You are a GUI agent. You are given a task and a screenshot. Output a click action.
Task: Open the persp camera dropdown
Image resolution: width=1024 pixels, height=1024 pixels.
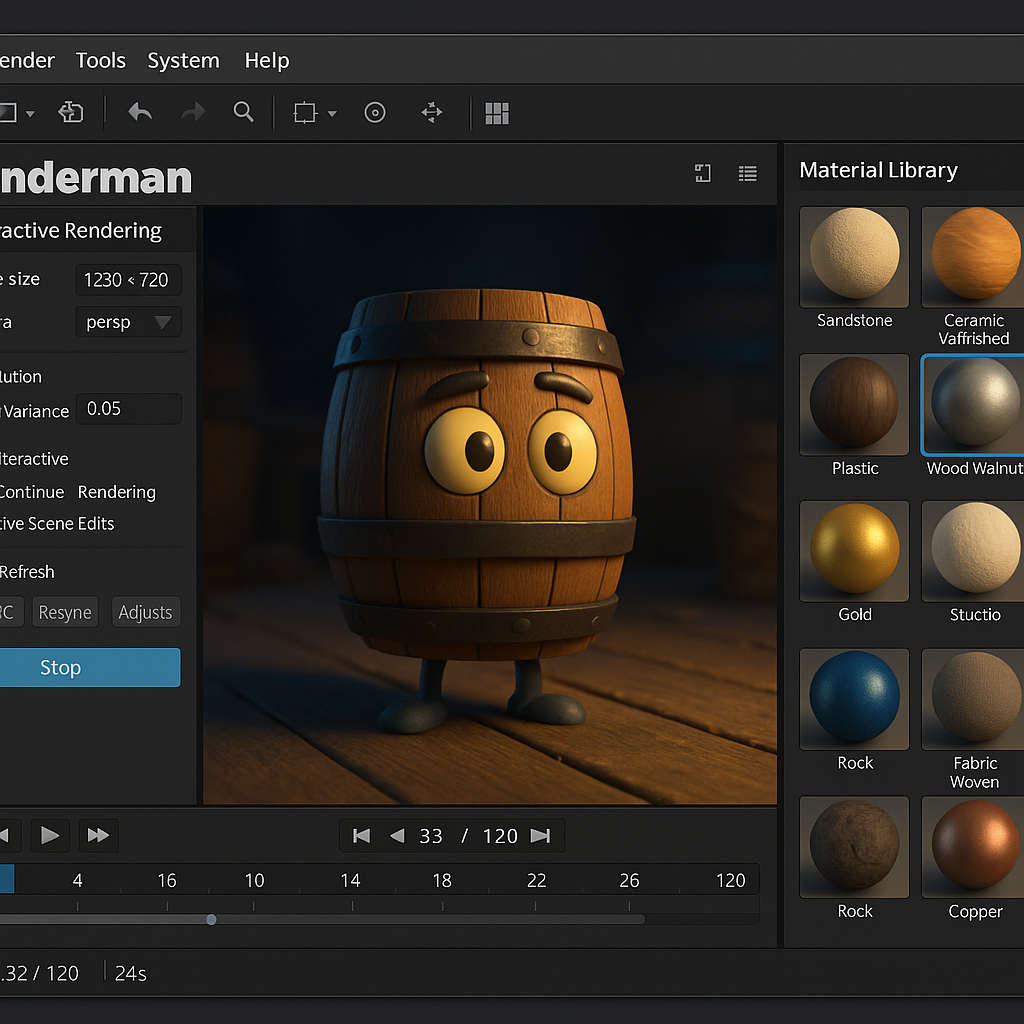pyautogui.click(x=129, y=322)
